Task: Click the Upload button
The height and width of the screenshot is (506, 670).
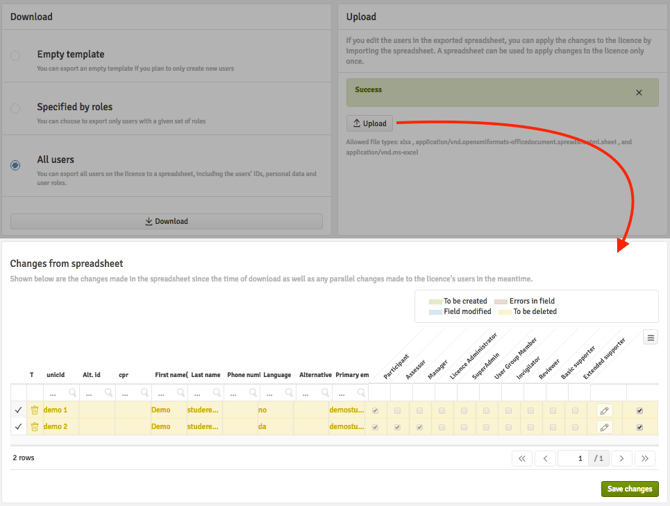Action: [369, 124]
